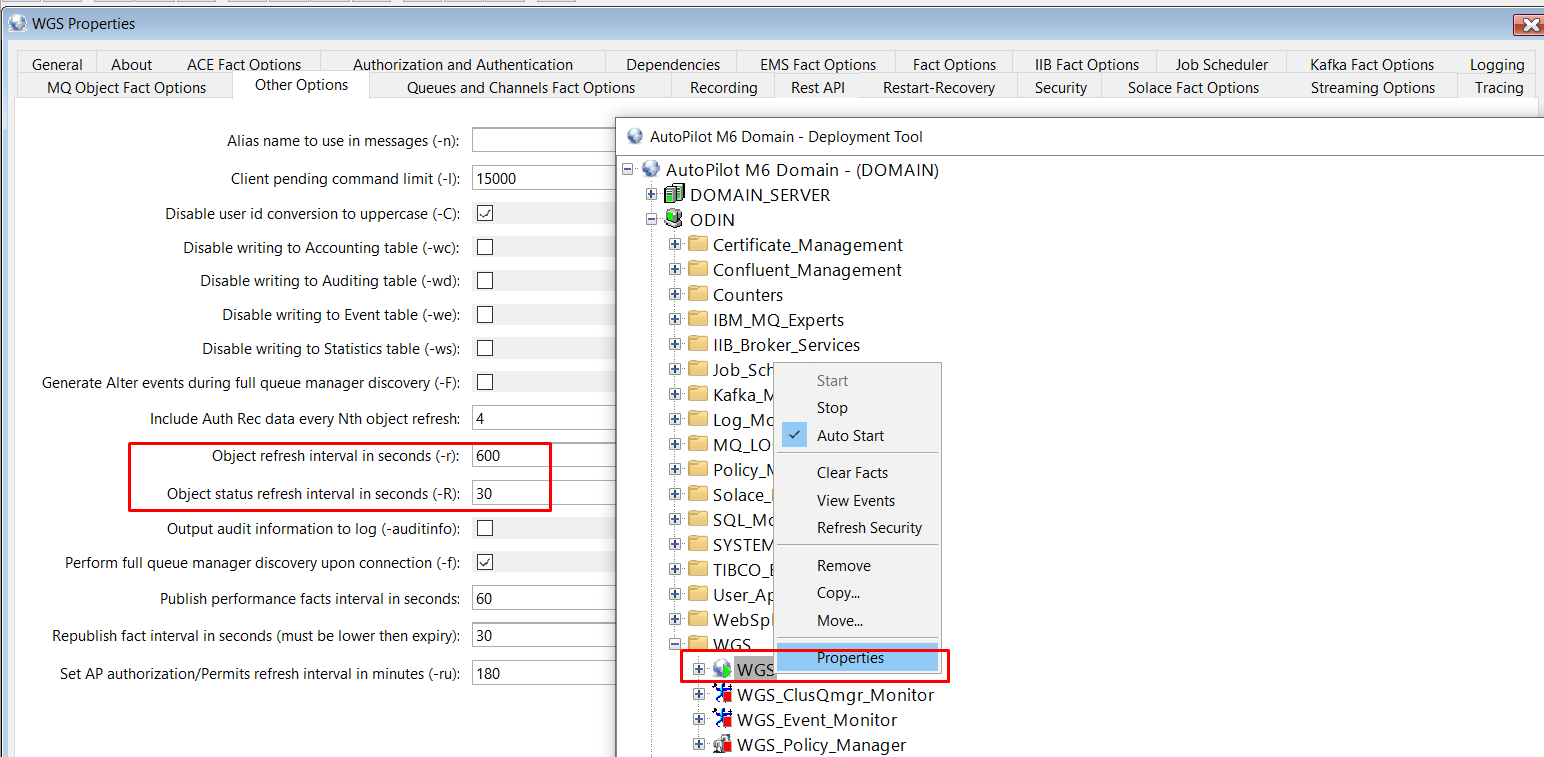1544x757 pixels.
Task: Expand the WGS_Event_Monitor node
Action: coord(699,719)
